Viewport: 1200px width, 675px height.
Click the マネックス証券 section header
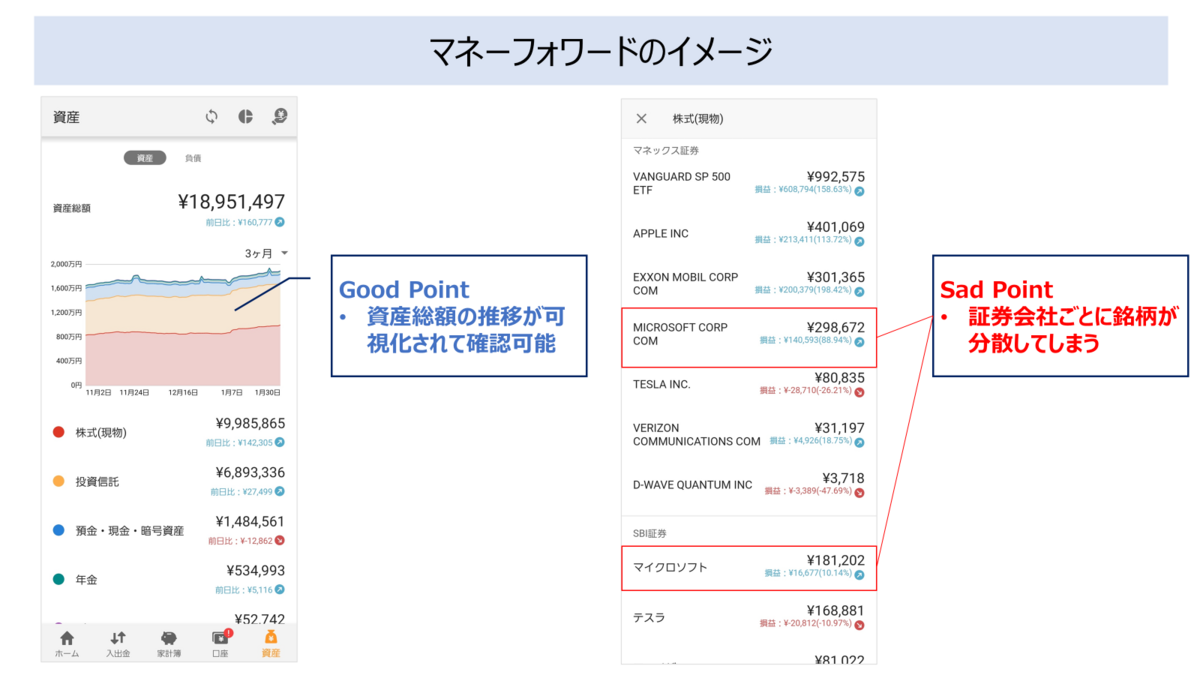click(666, 150)
